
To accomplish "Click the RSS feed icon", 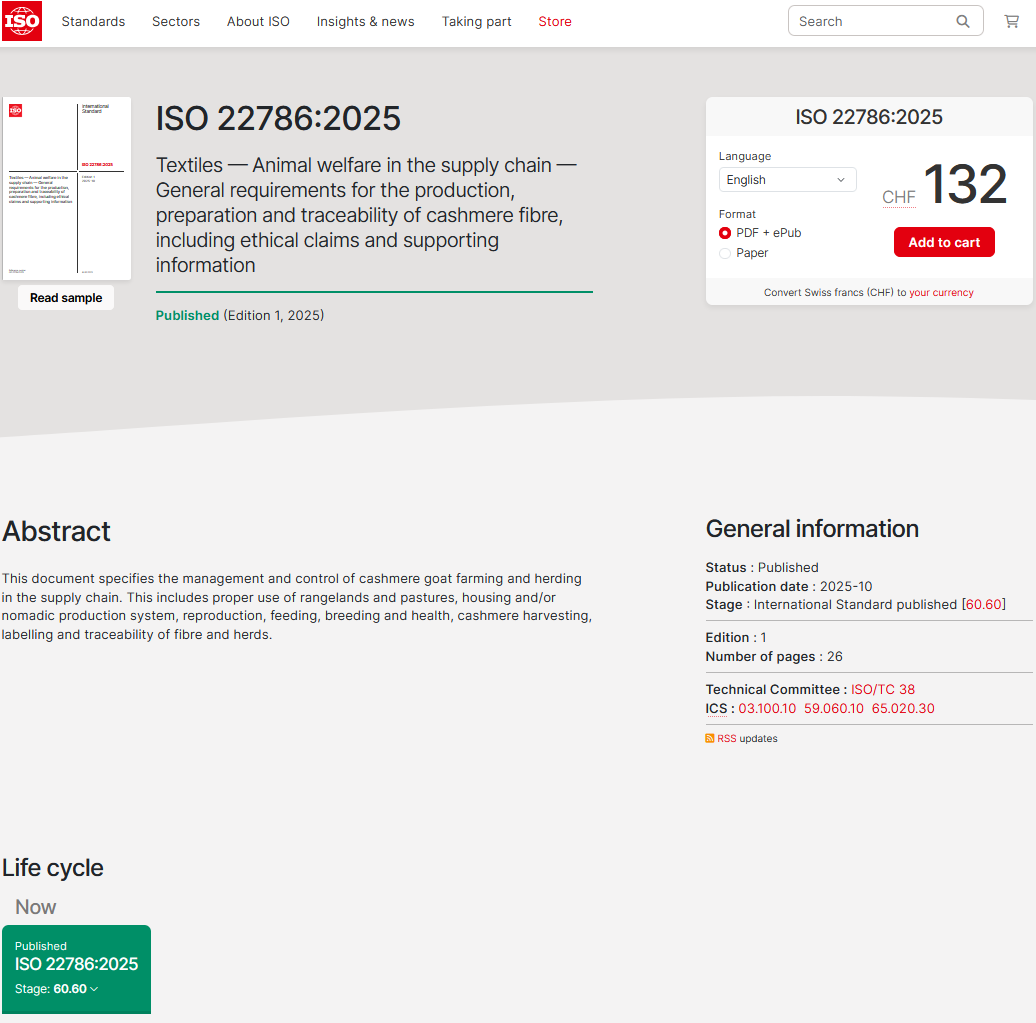I will (x=710, y=739).
